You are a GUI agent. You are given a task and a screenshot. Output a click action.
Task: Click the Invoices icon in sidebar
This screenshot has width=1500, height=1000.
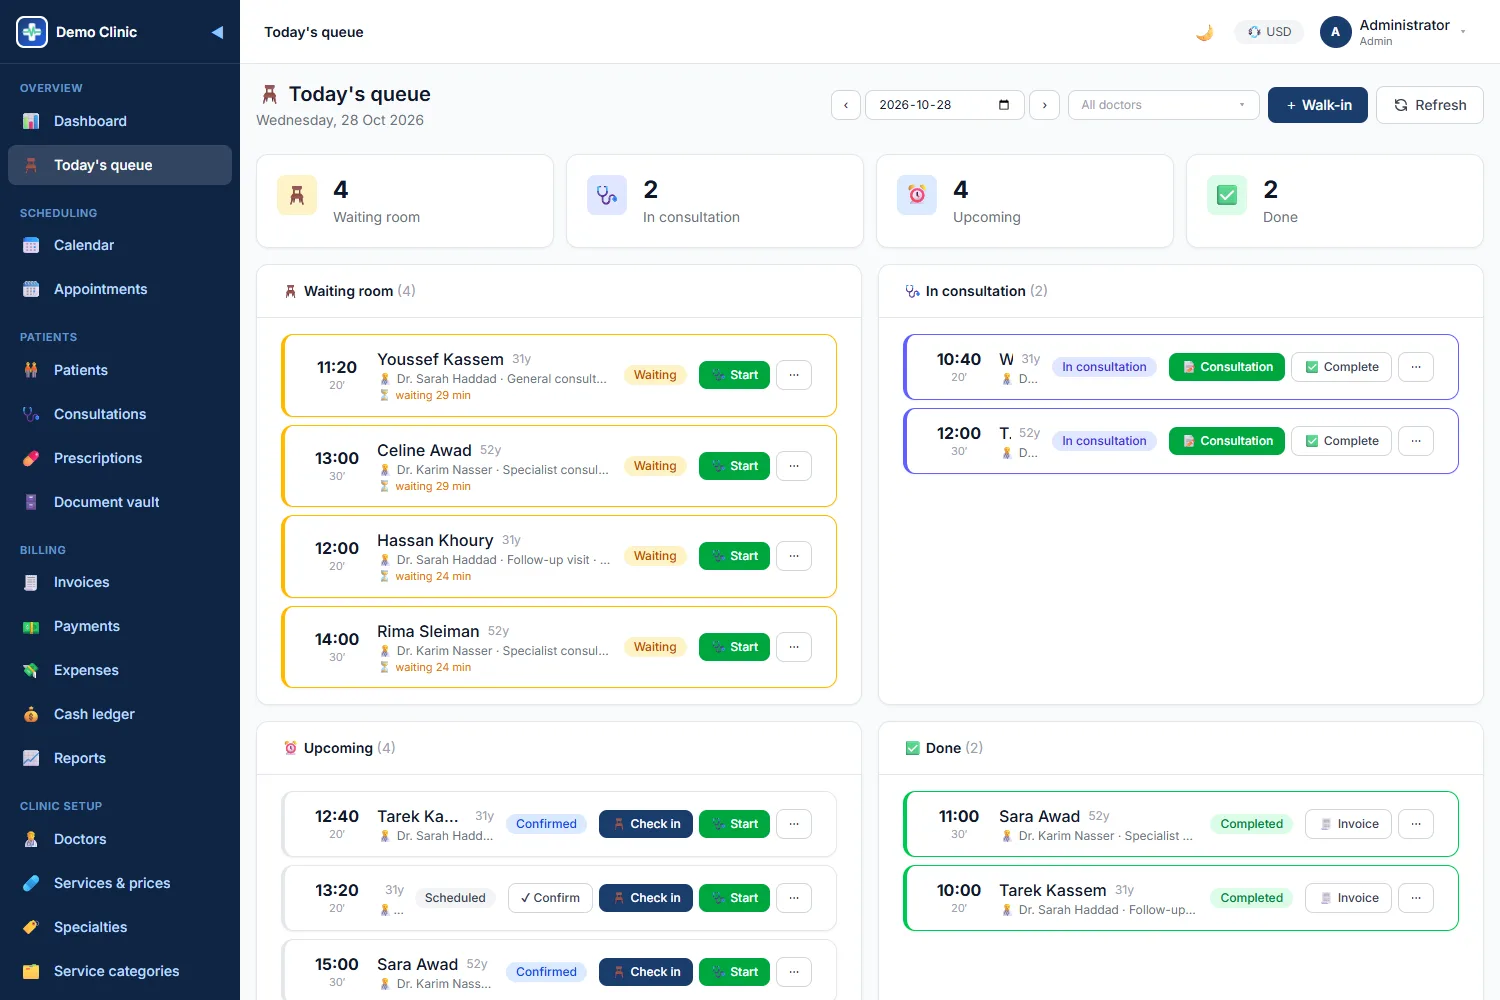pyautogui.click(x=31, y=582)
